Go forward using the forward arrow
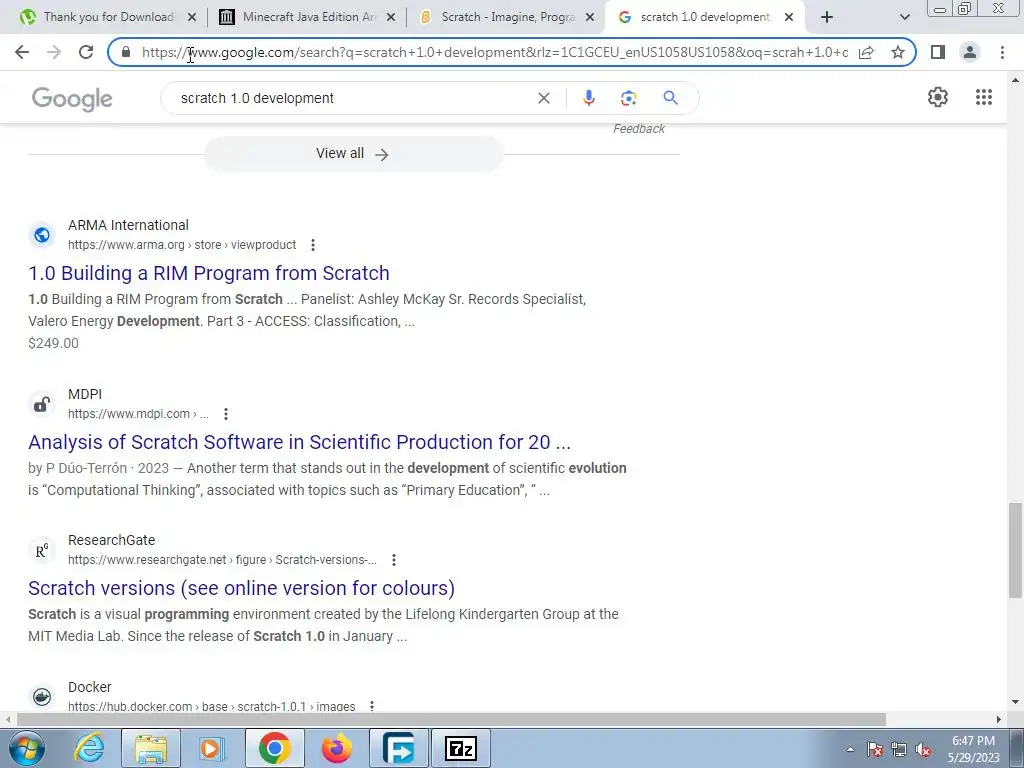1024x768 pixels. [54, 52]
